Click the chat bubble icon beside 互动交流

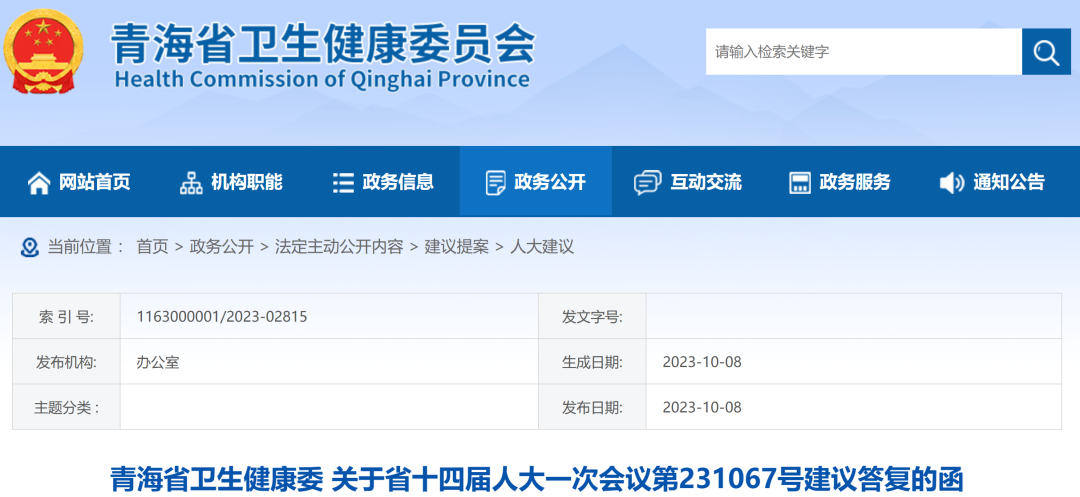[x=647, y=182]
